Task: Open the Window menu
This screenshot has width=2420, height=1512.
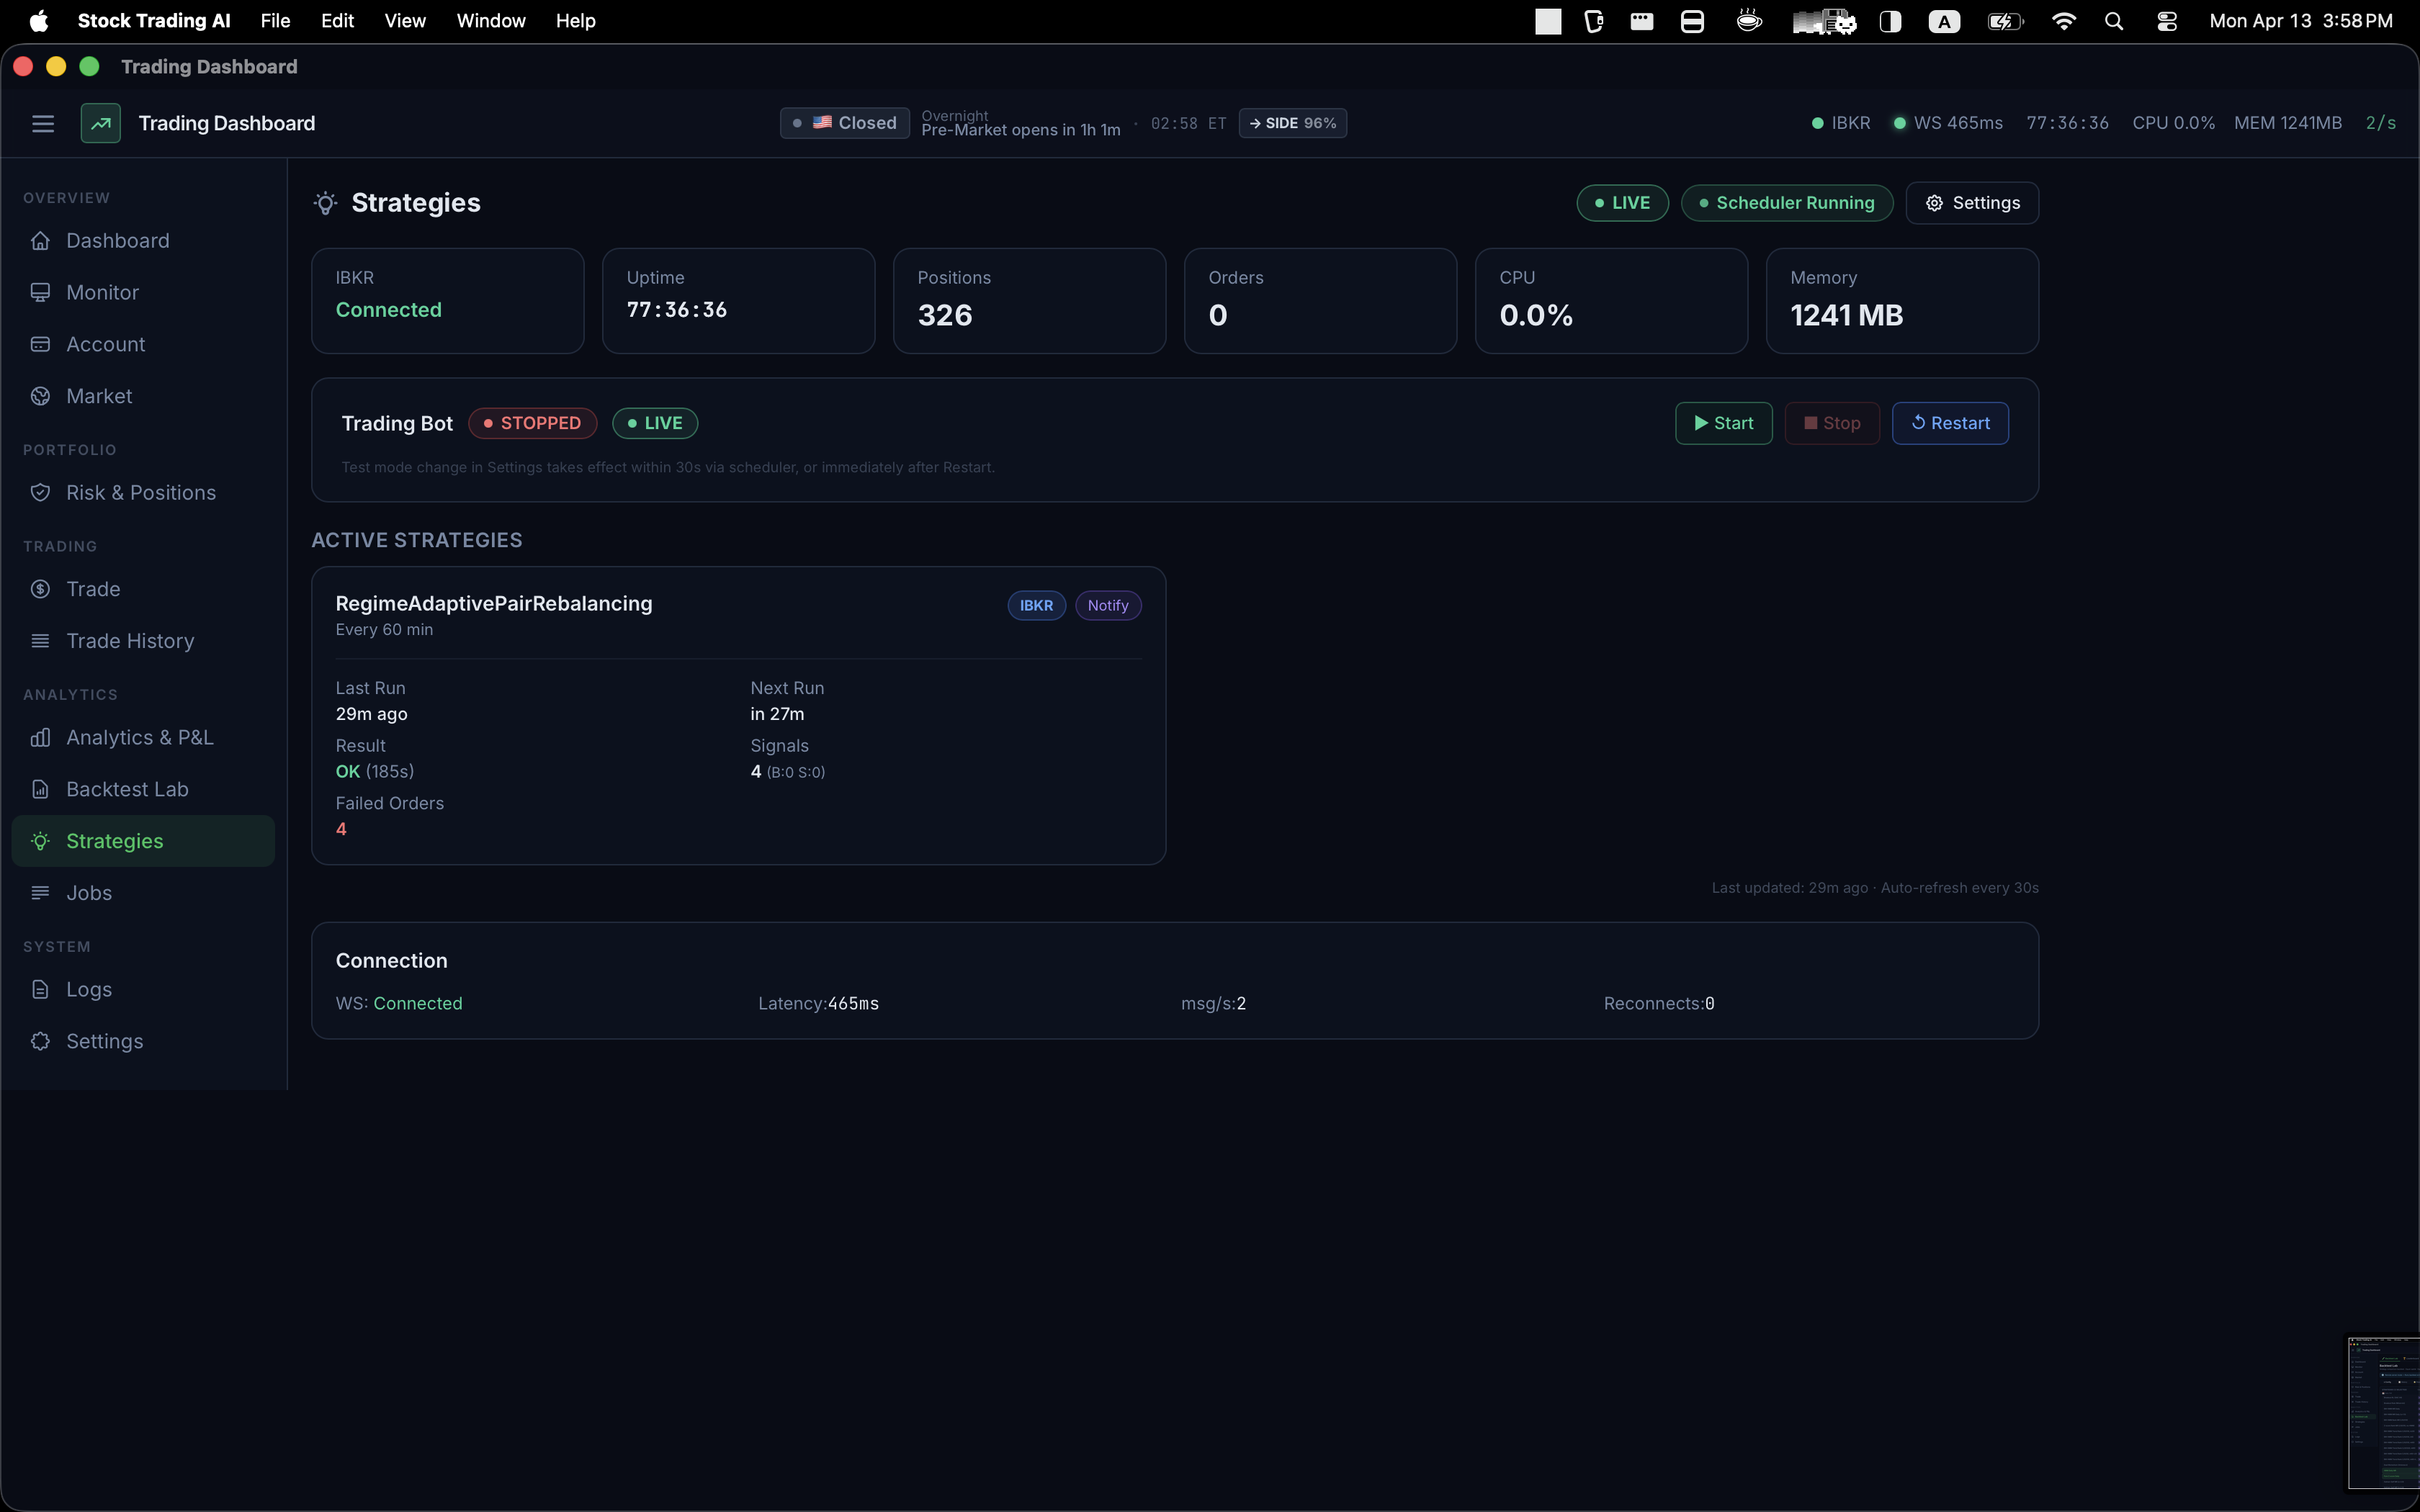Action: [x=490, y=20]
